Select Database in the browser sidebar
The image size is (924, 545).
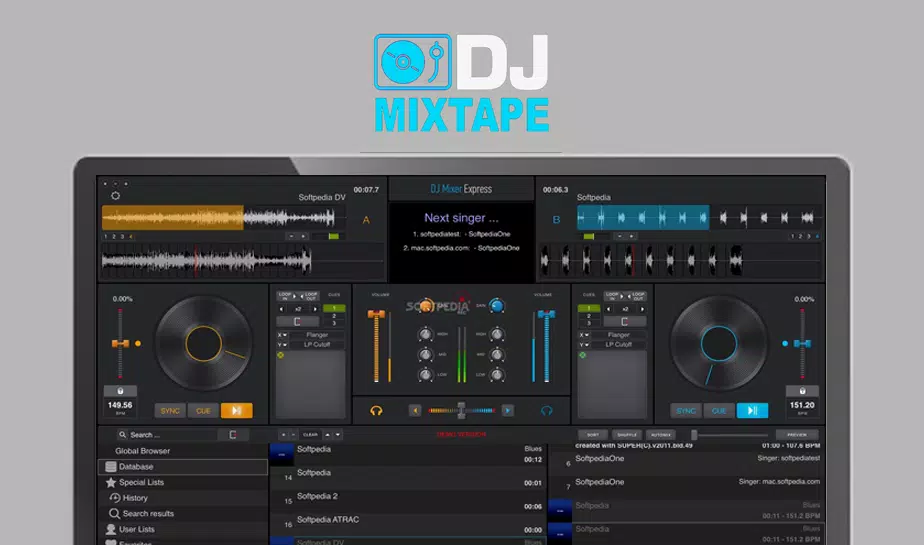click(136, 467)
